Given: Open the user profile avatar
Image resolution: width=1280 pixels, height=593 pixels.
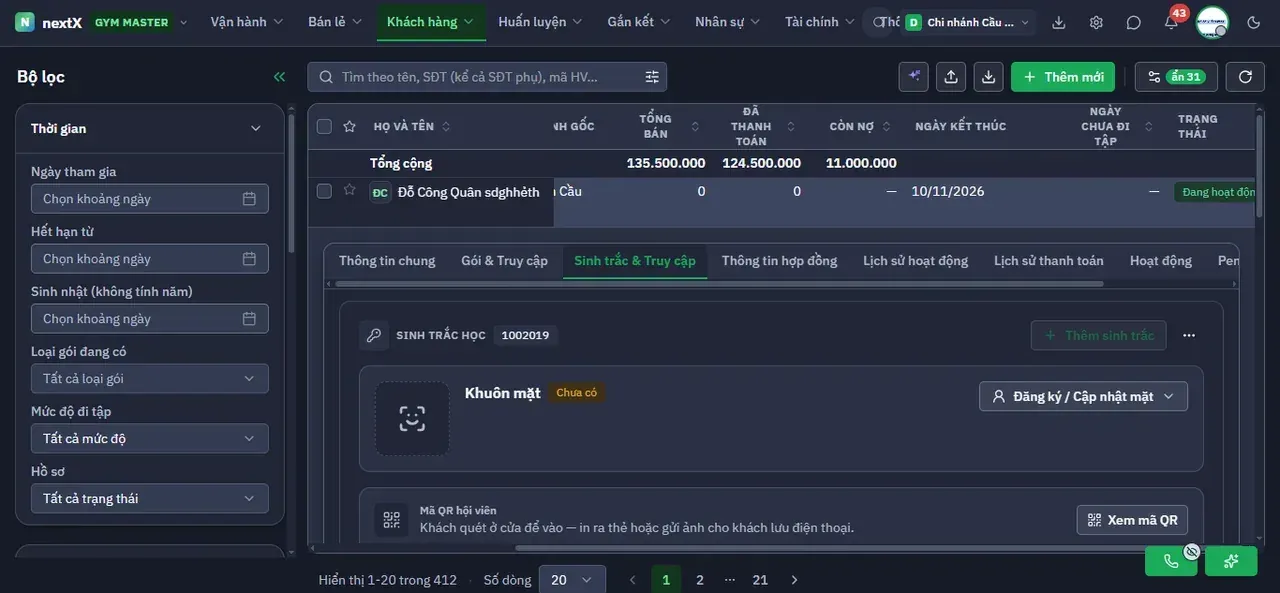Looking at the screenshot, I should pos(1212,22).
